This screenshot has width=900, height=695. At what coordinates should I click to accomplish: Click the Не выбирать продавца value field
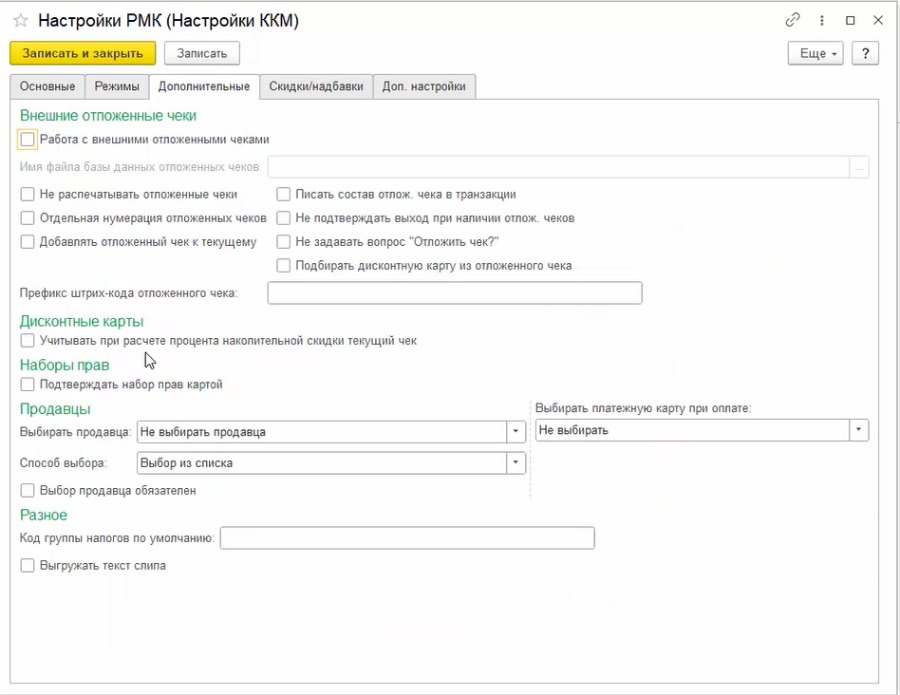(321, 432)
